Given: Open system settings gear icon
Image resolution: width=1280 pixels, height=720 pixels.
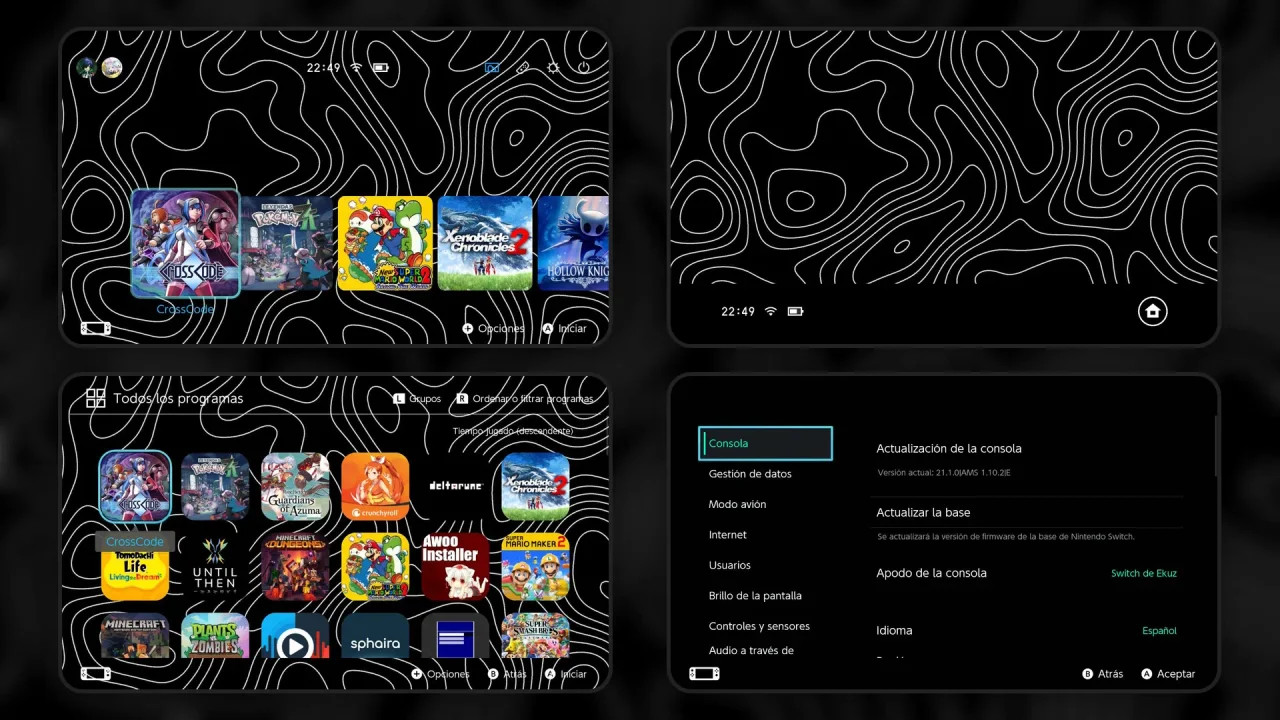Looking at the screenshot, I should click(x=553, y=68).
